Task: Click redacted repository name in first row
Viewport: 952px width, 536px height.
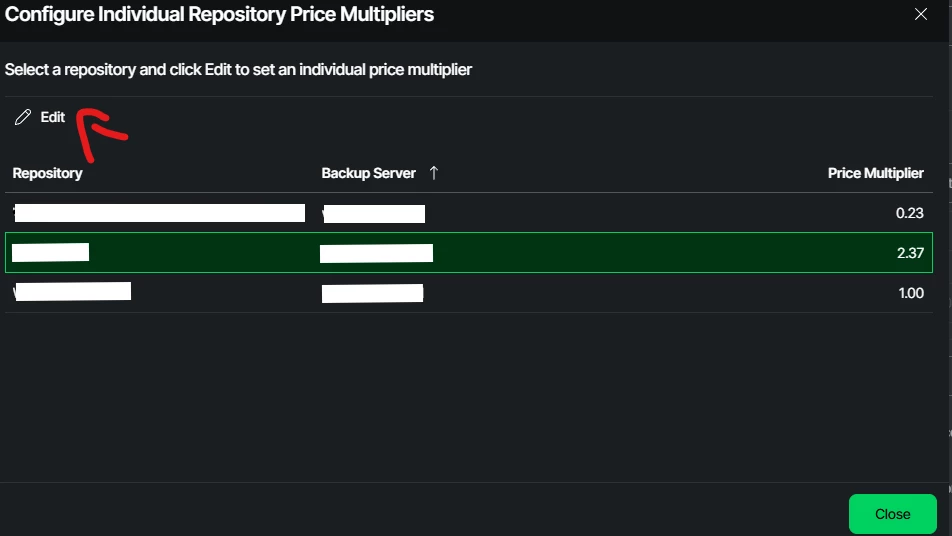Action: pos(159,213)
